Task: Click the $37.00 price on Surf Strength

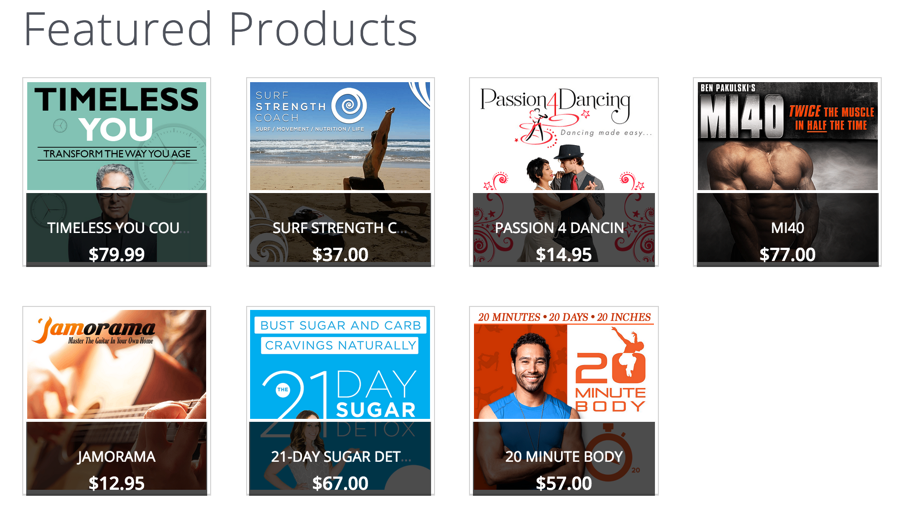Action: pos(340,255)
